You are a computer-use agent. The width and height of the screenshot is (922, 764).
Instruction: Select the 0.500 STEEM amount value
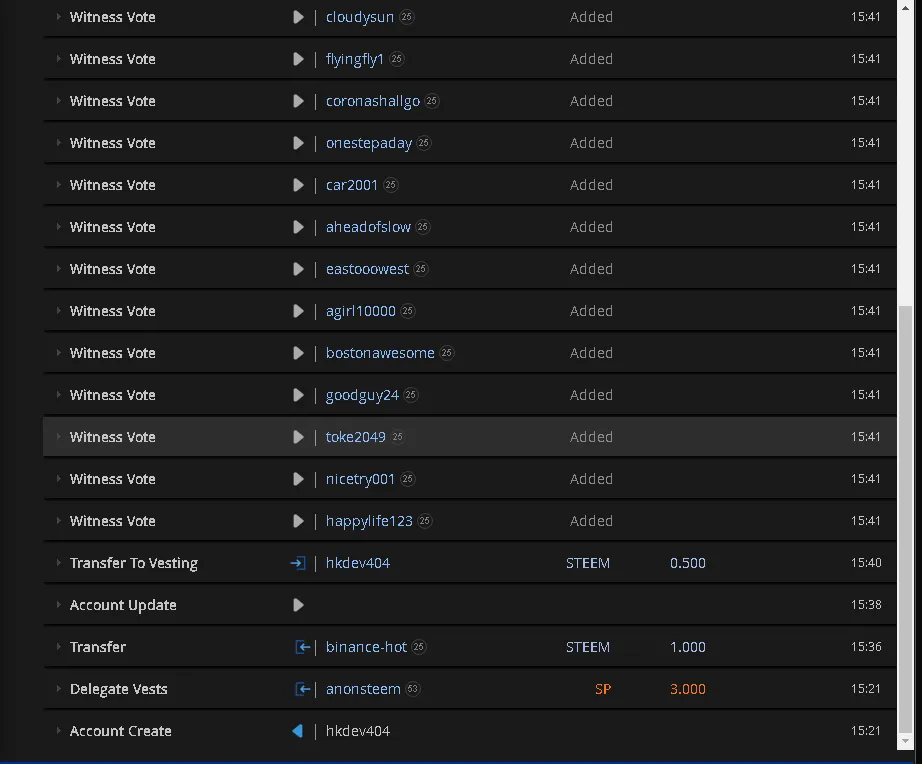[x=687, y=563]
